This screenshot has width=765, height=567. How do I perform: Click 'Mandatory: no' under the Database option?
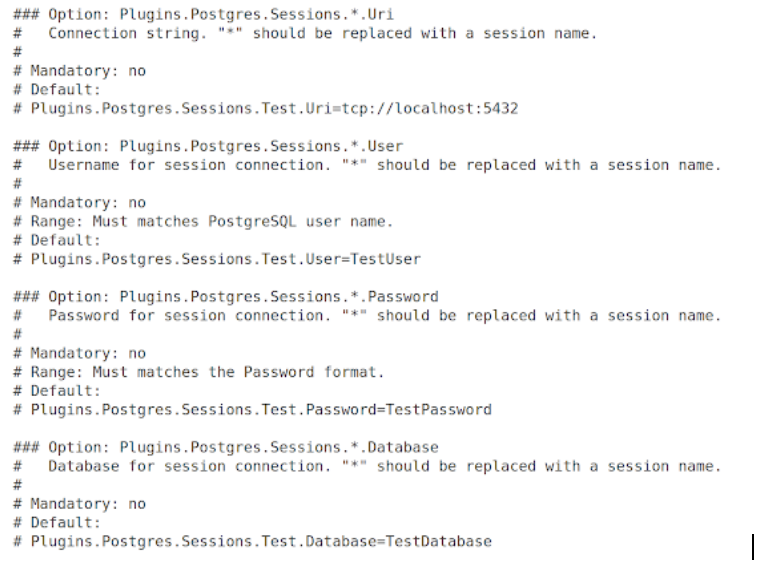point(88,504)
